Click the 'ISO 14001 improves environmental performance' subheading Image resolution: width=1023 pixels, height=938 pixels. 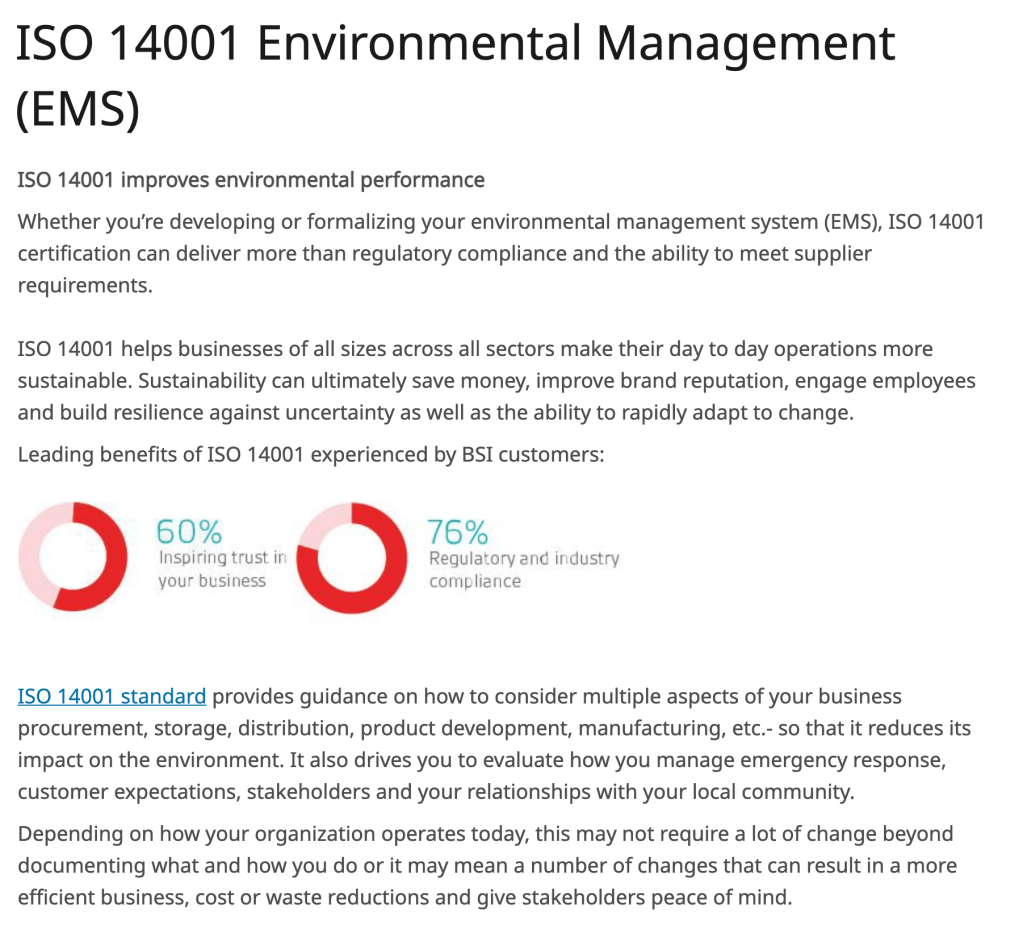pos(251,180)
